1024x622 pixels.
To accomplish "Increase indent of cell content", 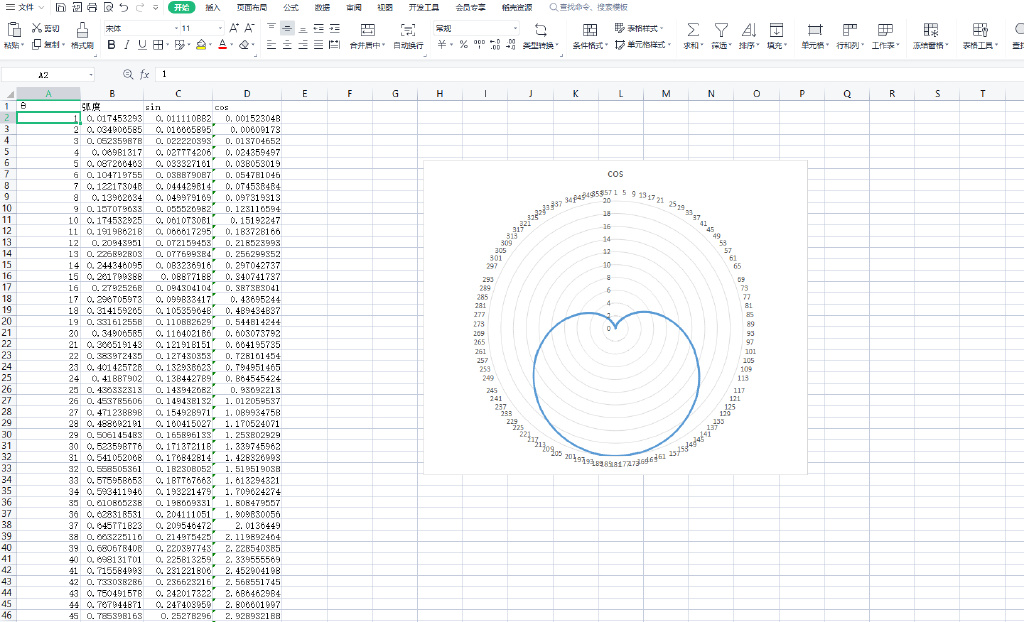I will [x=334, y=28].
